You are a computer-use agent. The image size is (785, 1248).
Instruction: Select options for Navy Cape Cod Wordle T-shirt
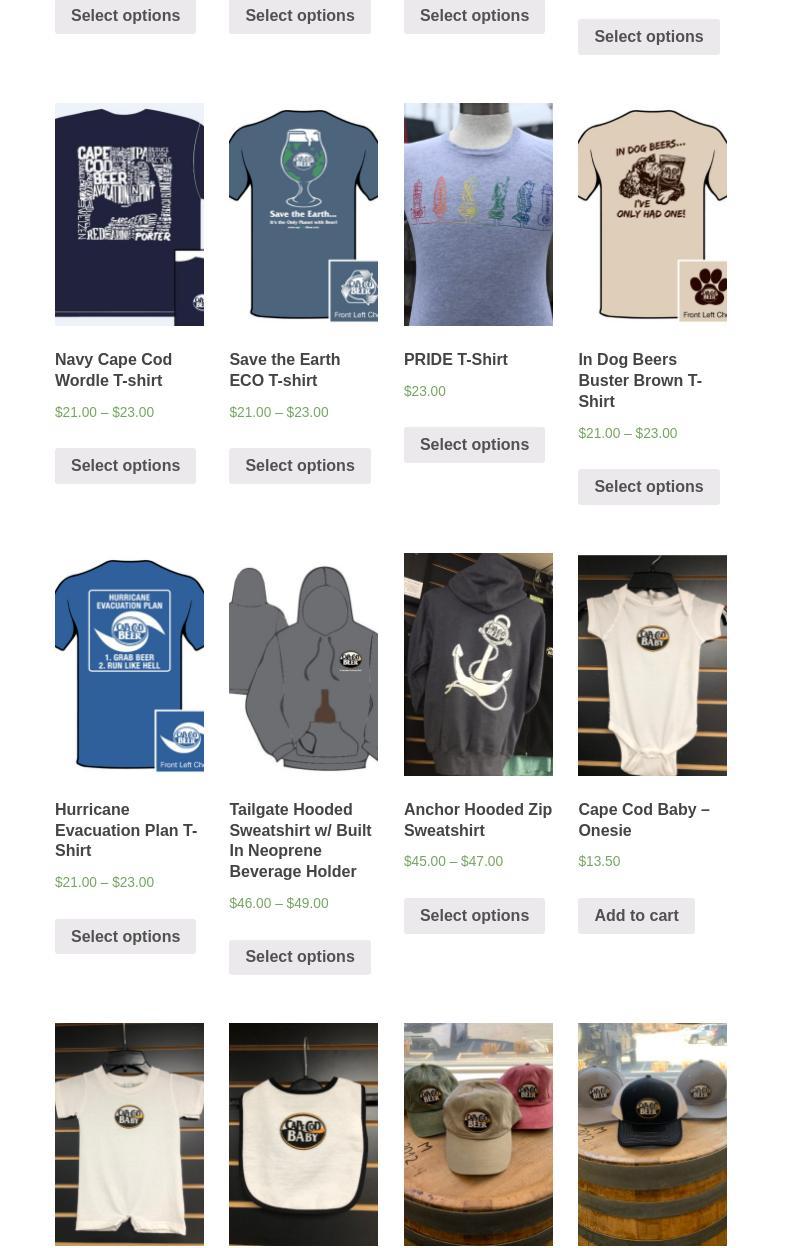[x=125, y=466]
